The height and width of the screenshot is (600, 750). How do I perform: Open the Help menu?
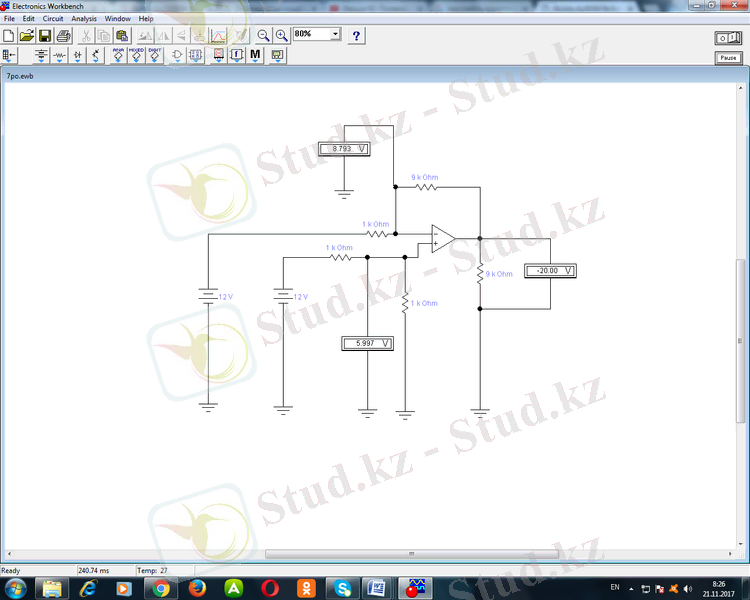[x=146, y=19]
